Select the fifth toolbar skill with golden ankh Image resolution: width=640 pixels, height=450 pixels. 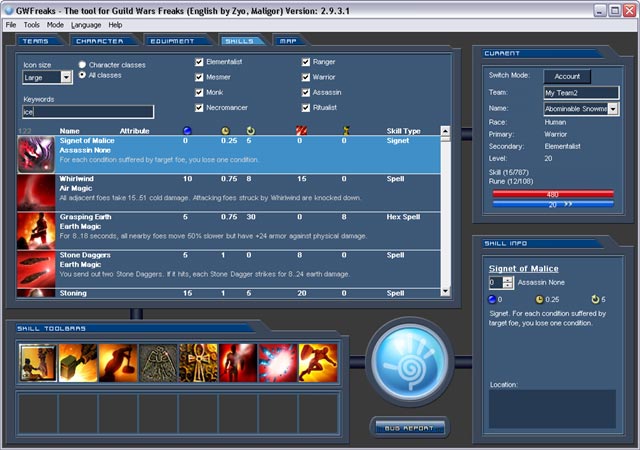click(x=198, y=363)
